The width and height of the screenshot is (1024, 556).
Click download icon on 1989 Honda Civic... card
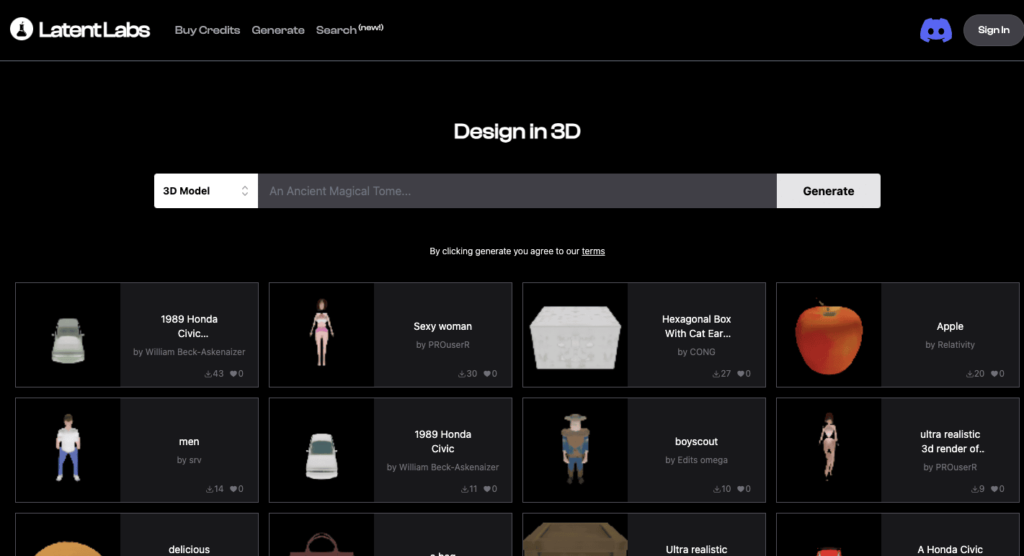208,374
